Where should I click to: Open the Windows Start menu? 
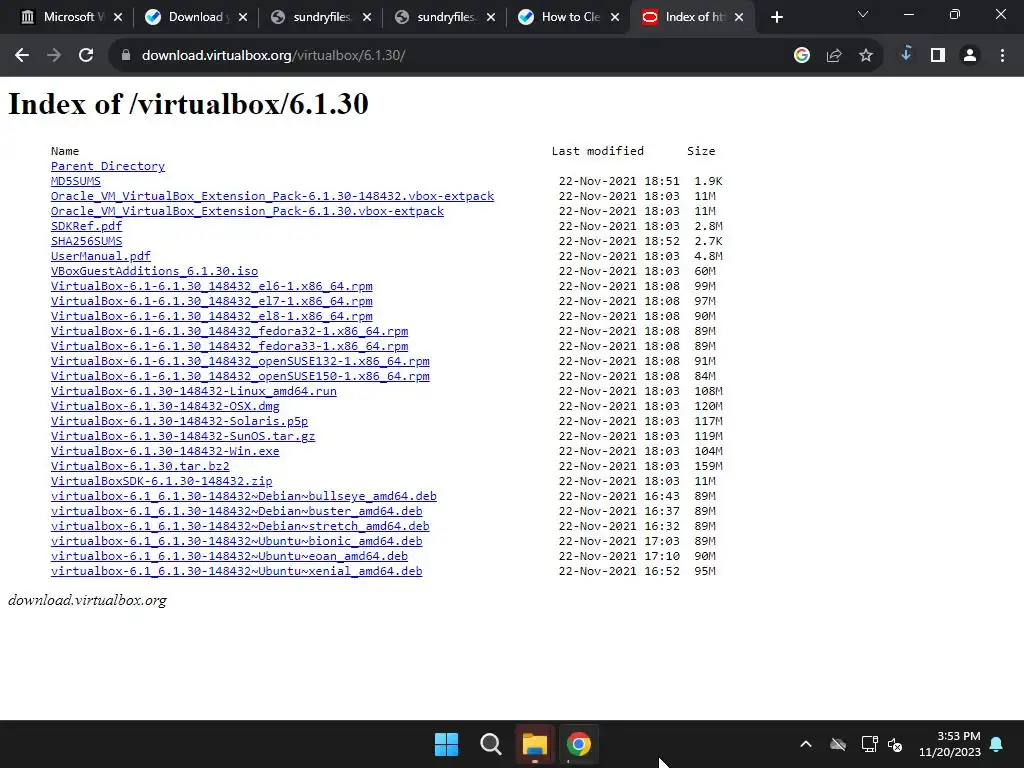point(447,744)
